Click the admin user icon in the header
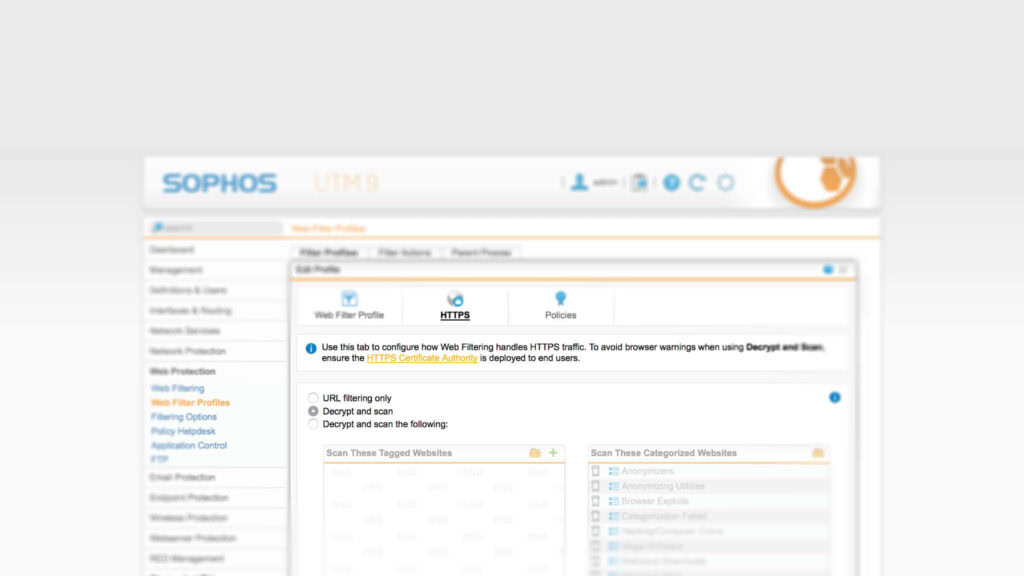This screenshot has height=576, width=1024. (578, 181)
